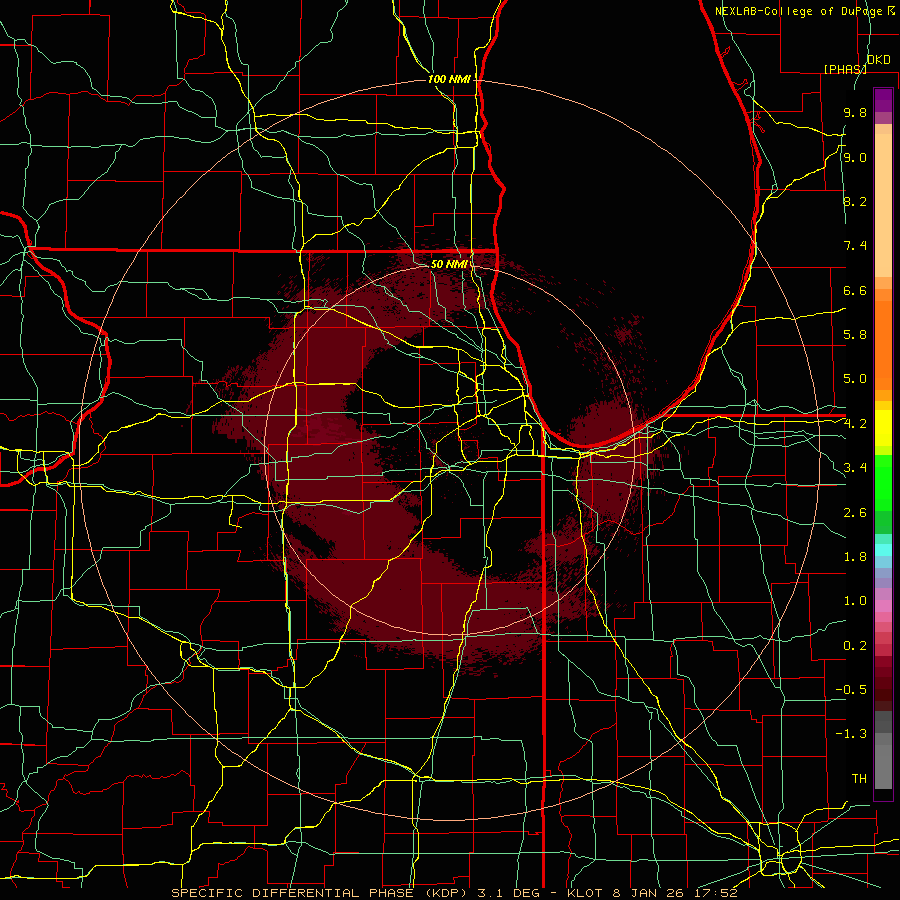Screen dimensions: 900x900
Task: Click the TH threshold label
Action: pos(859,779)
